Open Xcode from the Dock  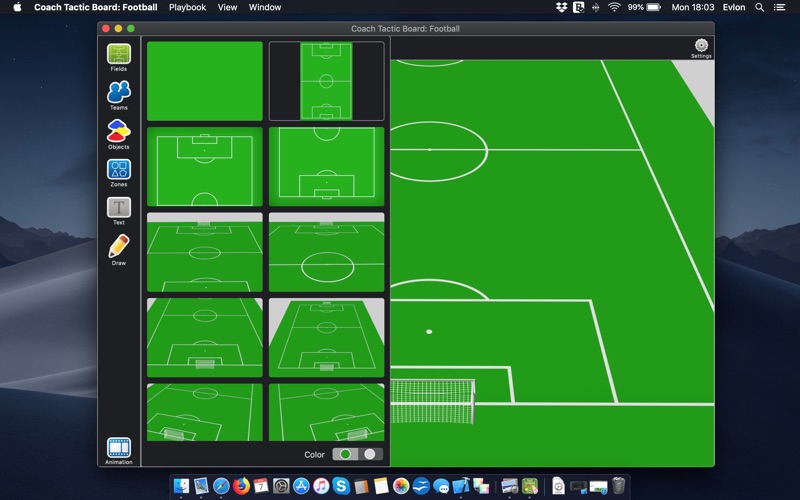click(461, 486)
